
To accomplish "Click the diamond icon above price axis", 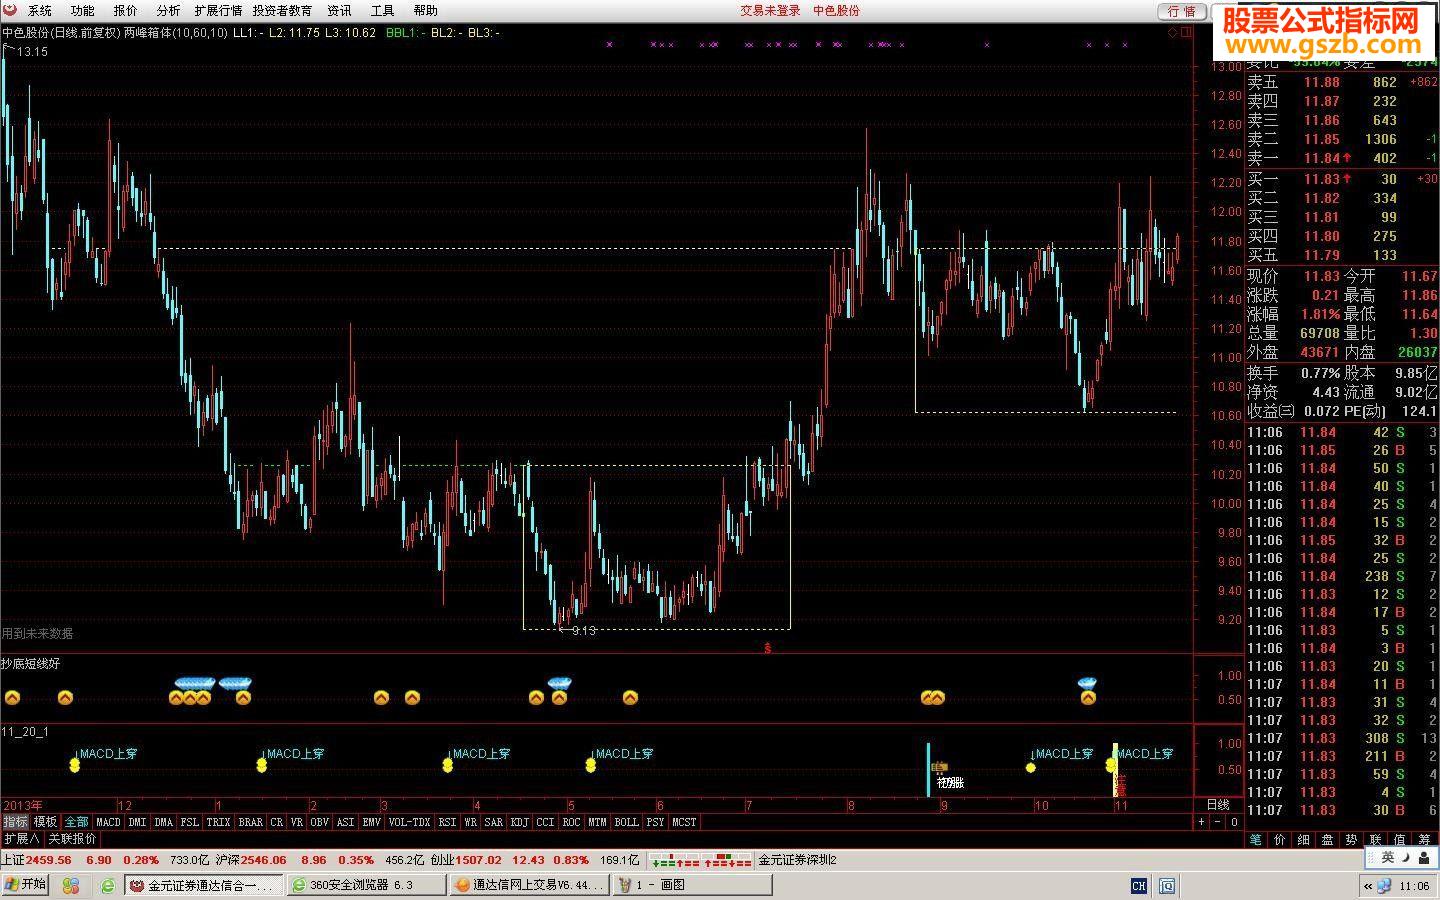I will (x=1173, y=32).
